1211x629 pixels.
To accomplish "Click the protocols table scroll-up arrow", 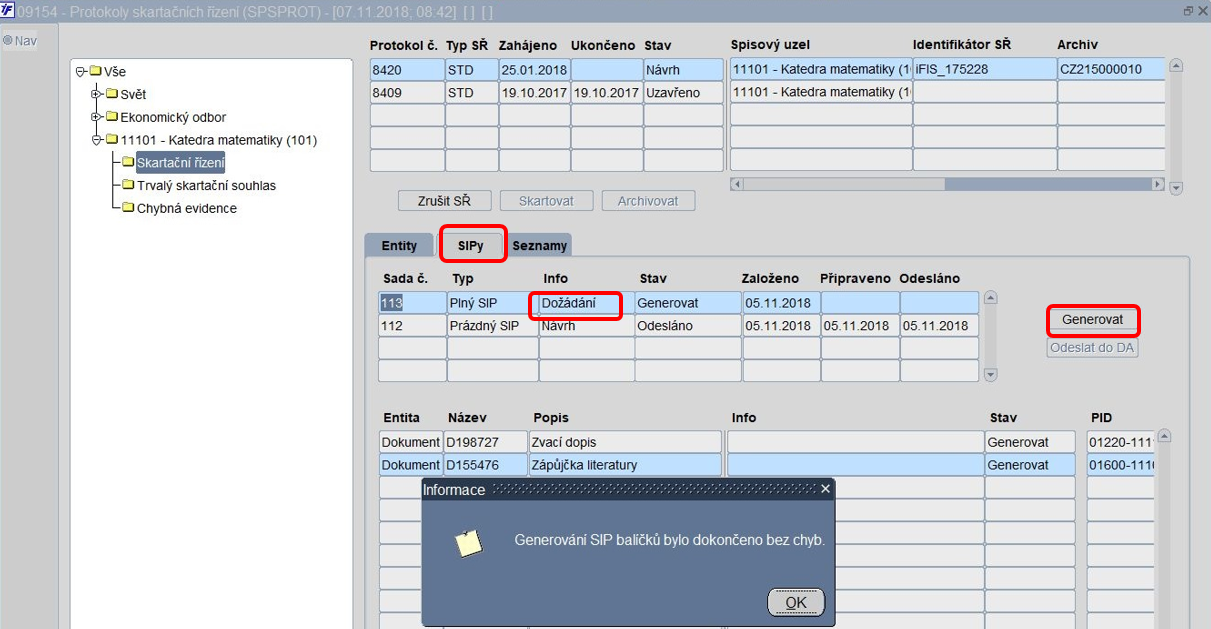I will tap(1176, 66).
